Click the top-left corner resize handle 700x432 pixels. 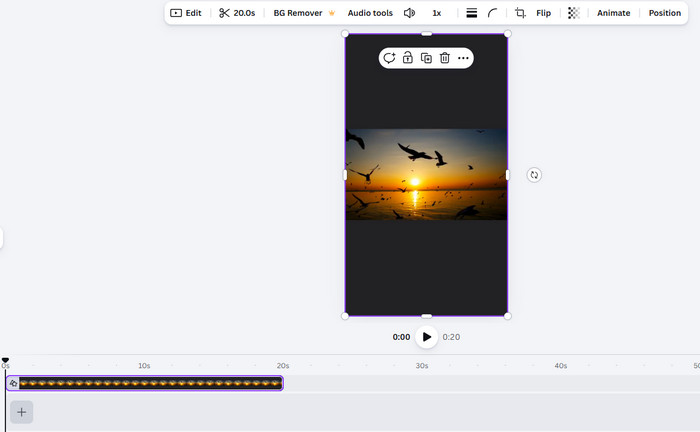345,33
